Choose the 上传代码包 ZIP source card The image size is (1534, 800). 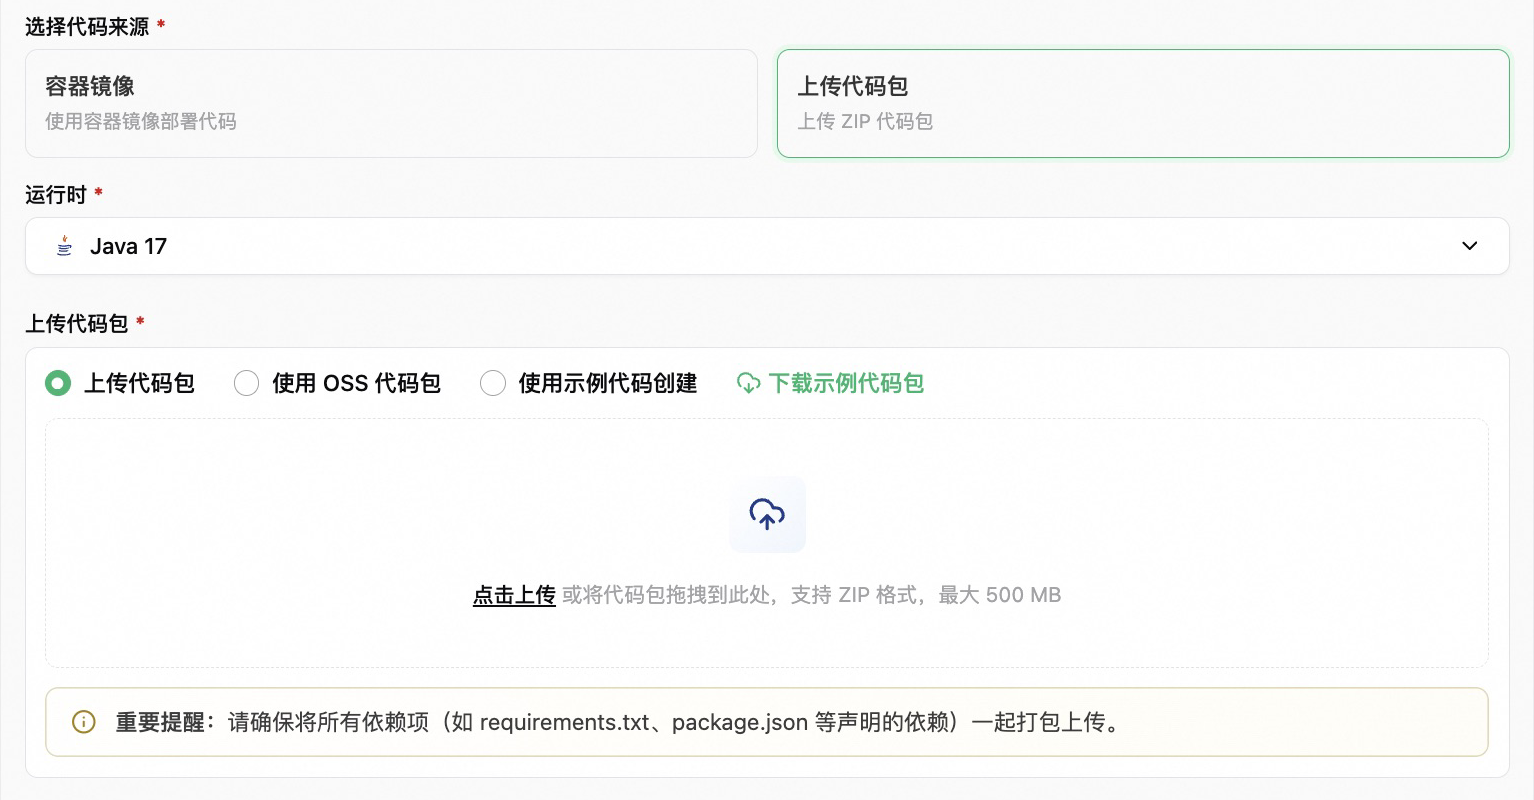(1143, 103)
